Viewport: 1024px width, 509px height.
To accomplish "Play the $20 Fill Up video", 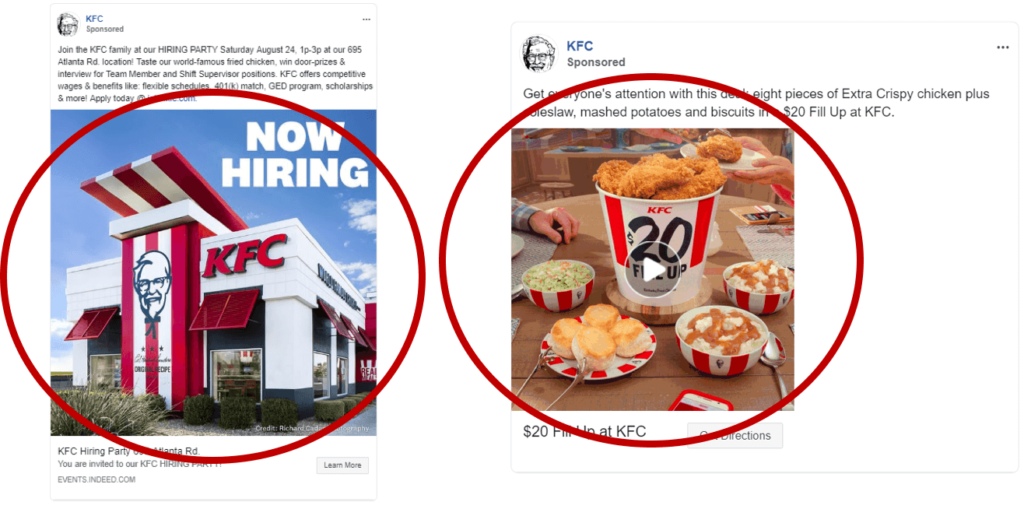I will click(x=654, y=270).
